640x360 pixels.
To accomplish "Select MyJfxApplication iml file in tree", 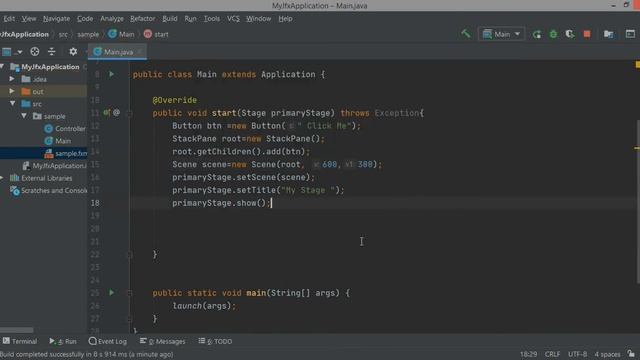I will click(54, 166).
